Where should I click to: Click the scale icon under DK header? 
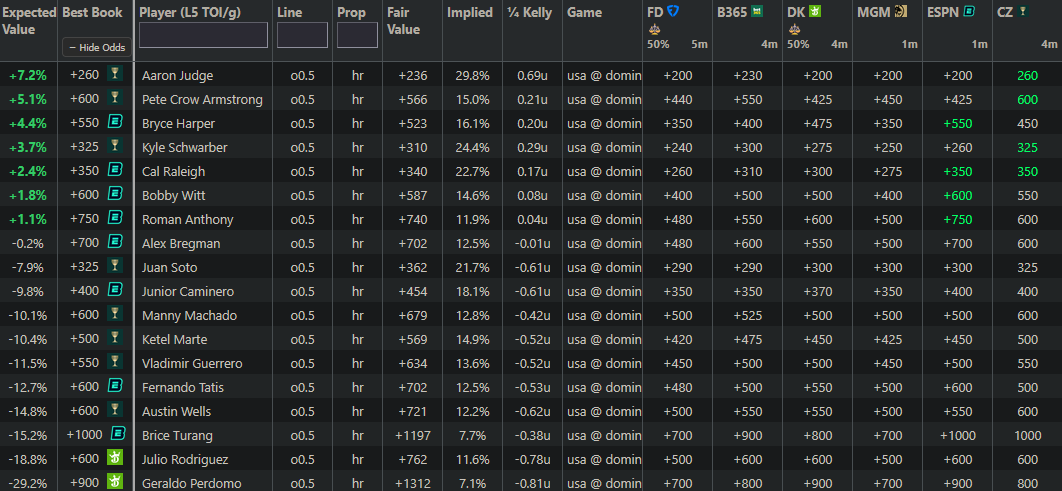click(x=794, y=29)
